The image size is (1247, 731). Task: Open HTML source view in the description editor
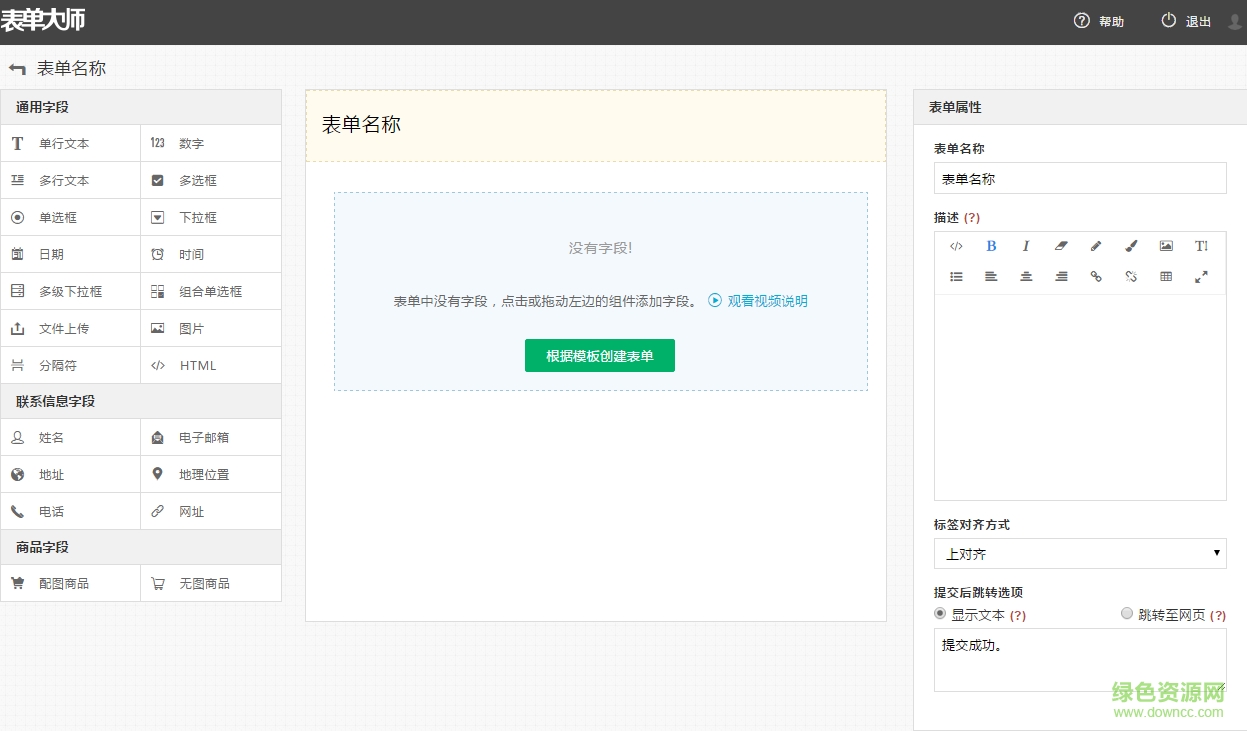tap(956, 246)
